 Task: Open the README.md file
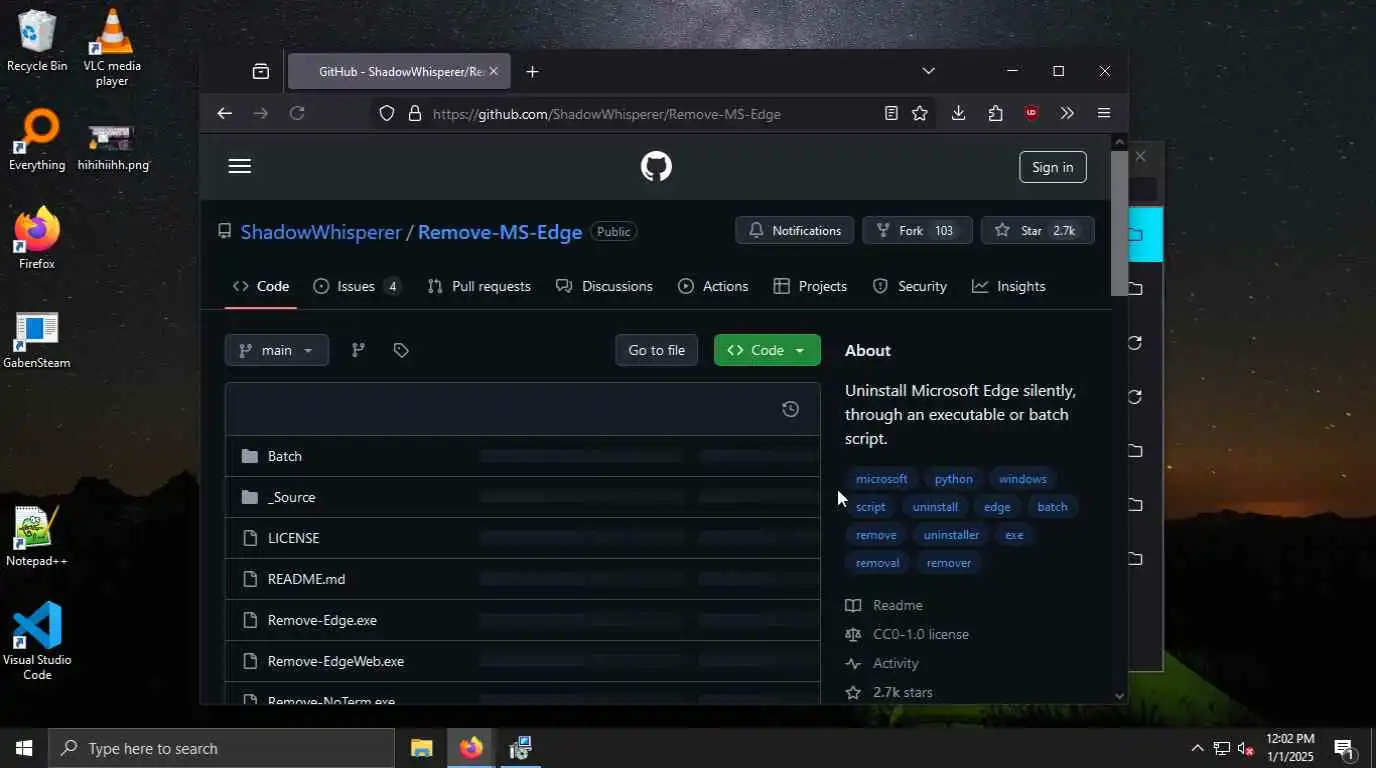coord(306,579)
